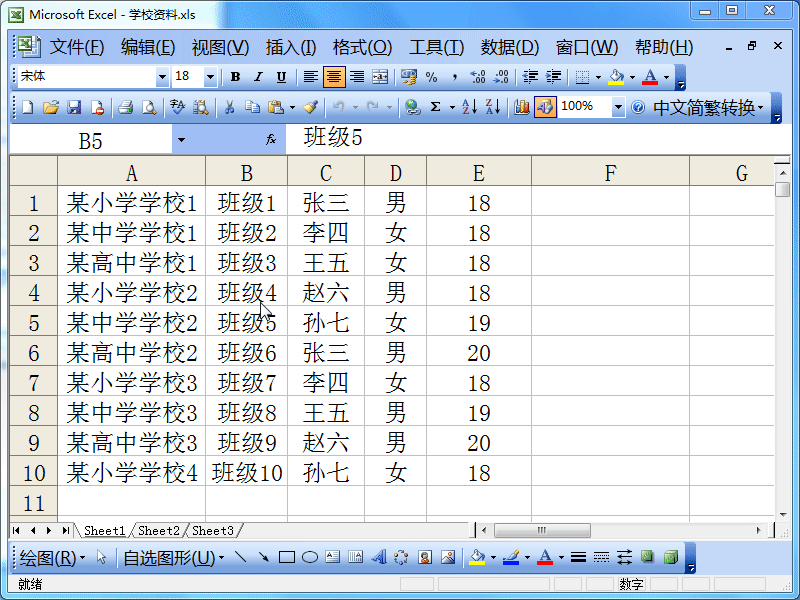Cut selection with the scissors icon
Image resolution: width=800 pixels, height=600 pixels.
229,108
